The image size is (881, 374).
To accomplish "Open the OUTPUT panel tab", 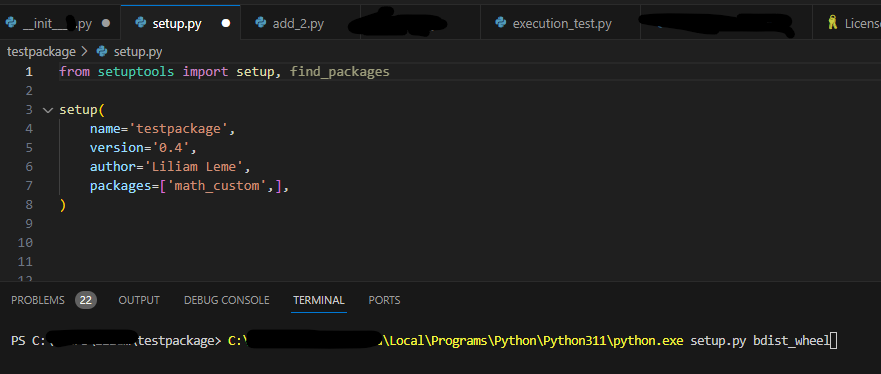I will [x=139, y=300].
